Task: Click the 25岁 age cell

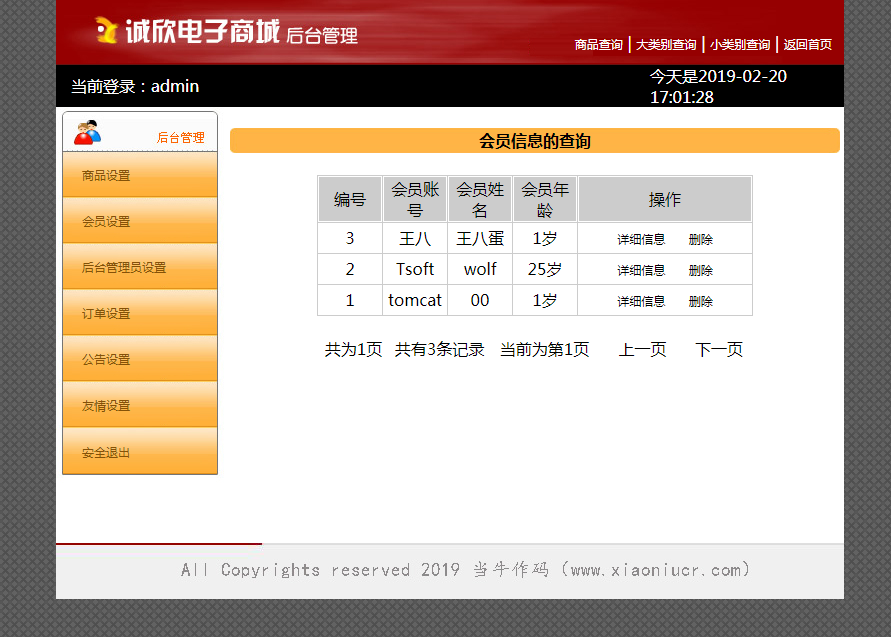Action: 545,269
